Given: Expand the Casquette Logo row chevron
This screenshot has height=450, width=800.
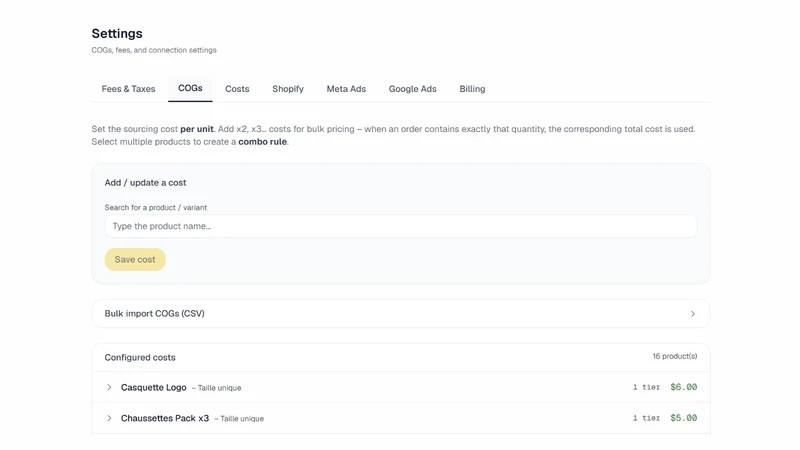Looking at the screenshot, I should click(109, 387).
